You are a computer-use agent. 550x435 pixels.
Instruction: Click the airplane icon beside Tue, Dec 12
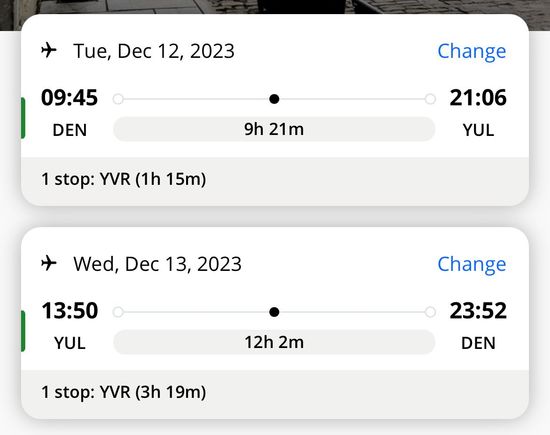tap(49, 50)
